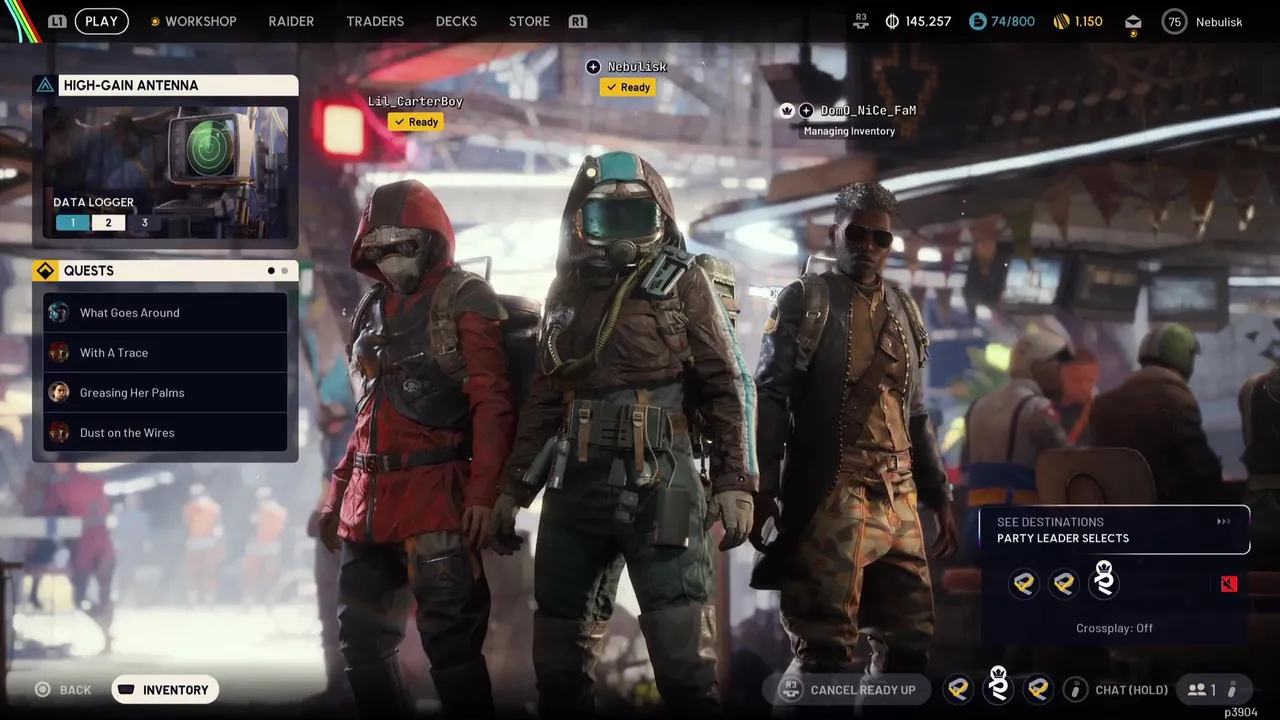1280x720 pixels.
Task: Click the gold Raider tokens icon
Action: pos(1061,21)
